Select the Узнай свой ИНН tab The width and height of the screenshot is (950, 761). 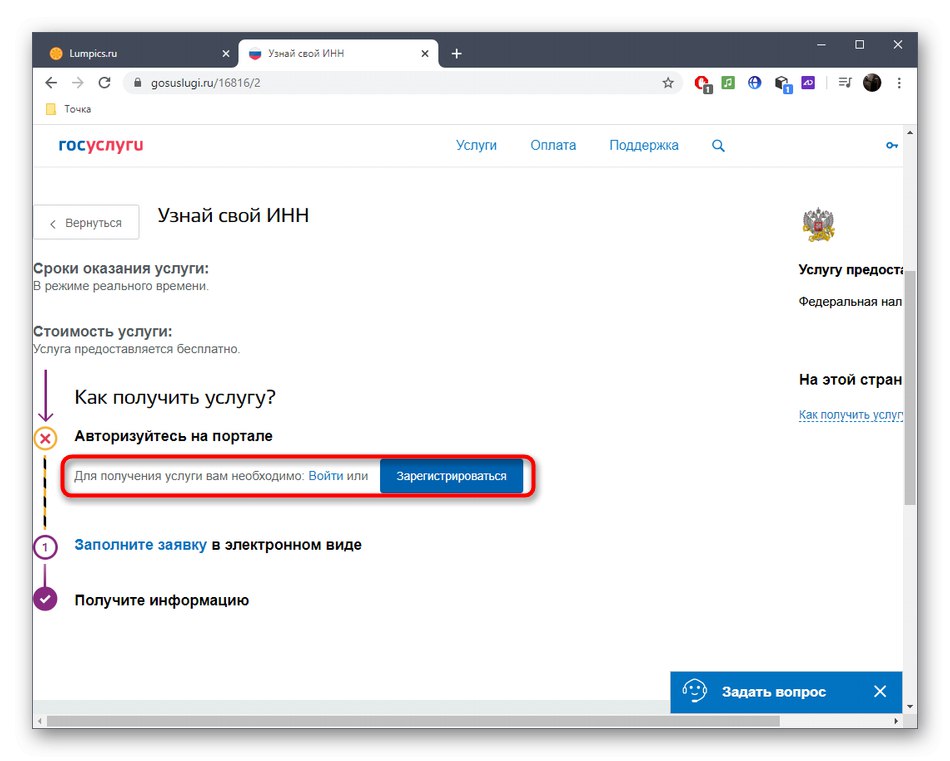338,53
